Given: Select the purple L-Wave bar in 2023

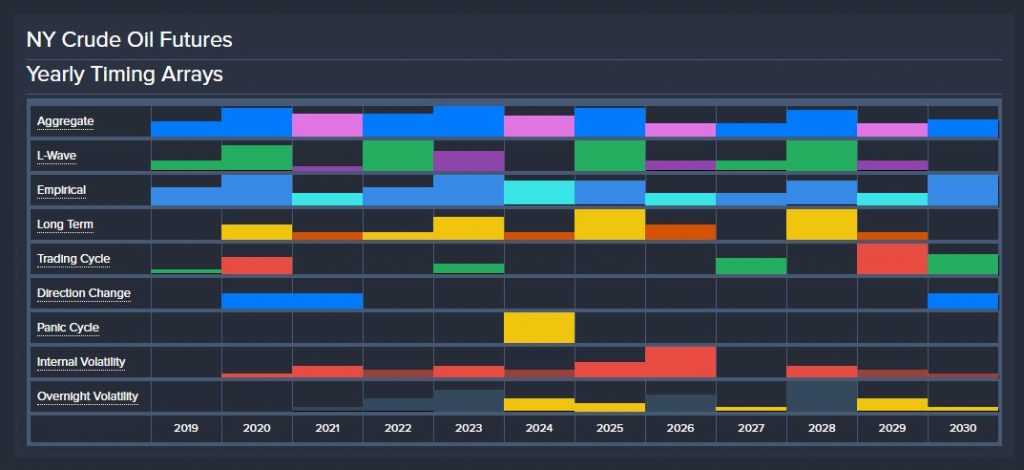Looking at the screenshot, I should pyautogui.click(x=469, y=161).
